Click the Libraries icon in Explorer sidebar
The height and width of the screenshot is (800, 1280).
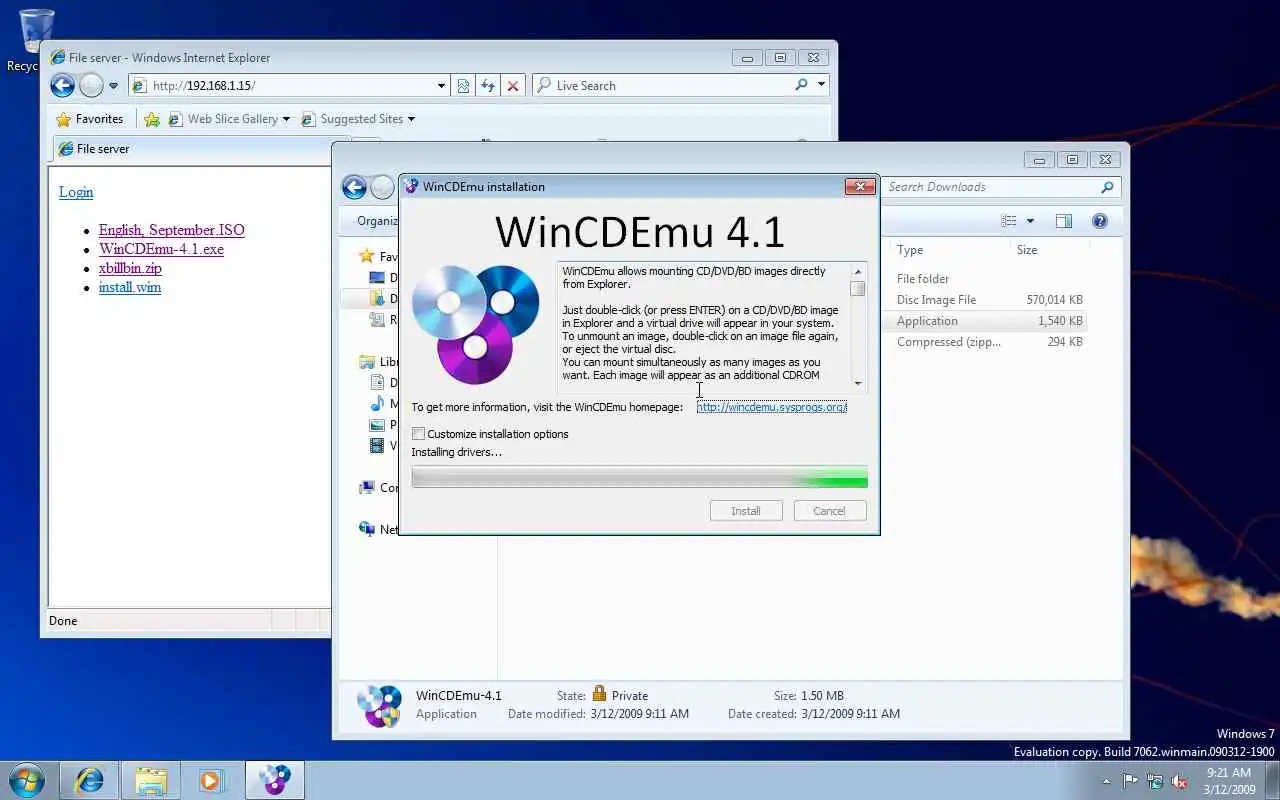click(367, 362)
